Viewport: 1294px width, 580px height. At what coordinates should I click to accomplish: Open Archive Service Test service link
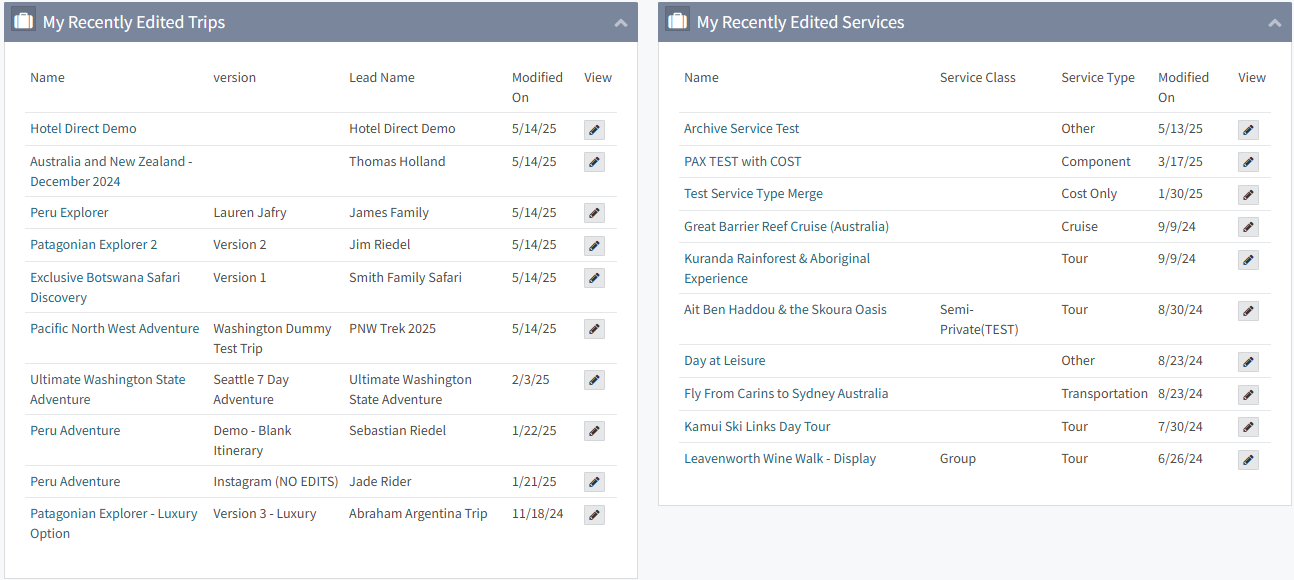(x=741, y=129)
